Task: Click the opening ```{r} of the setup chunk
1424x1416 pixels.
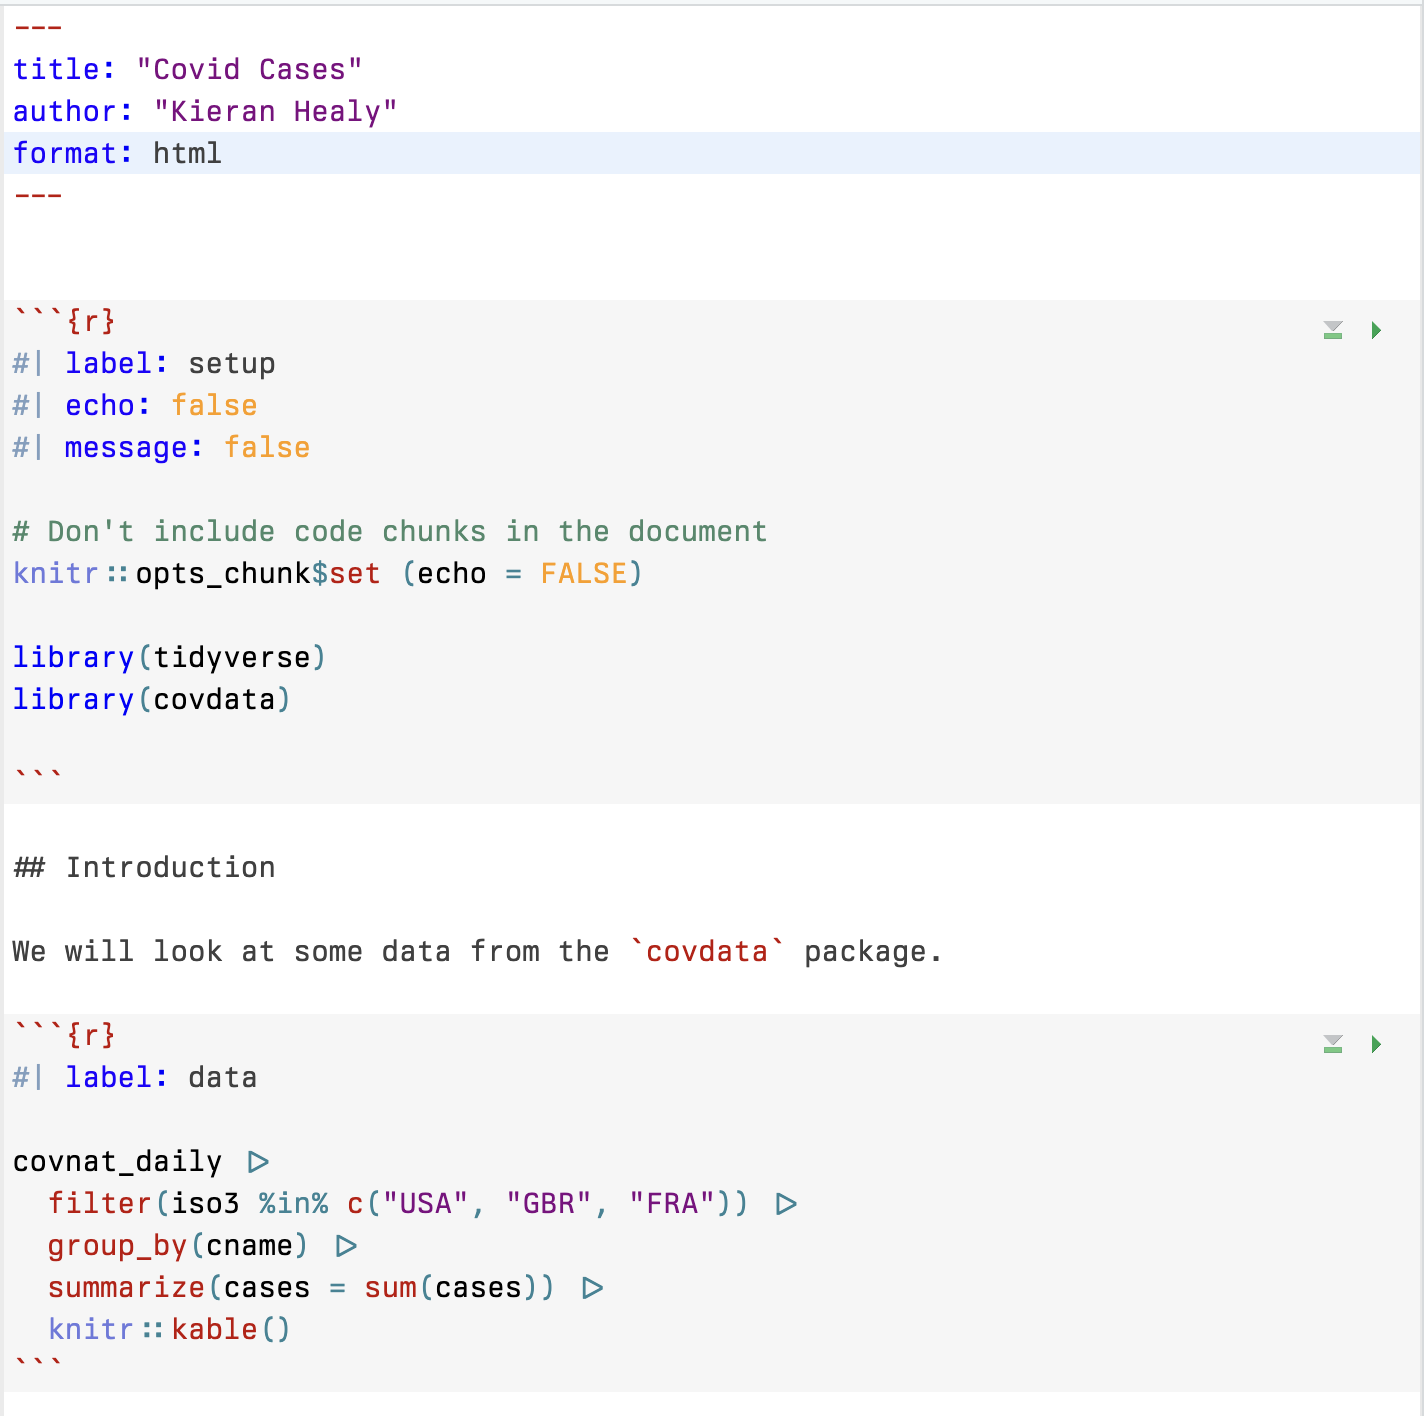Action: tap(65, 322)
